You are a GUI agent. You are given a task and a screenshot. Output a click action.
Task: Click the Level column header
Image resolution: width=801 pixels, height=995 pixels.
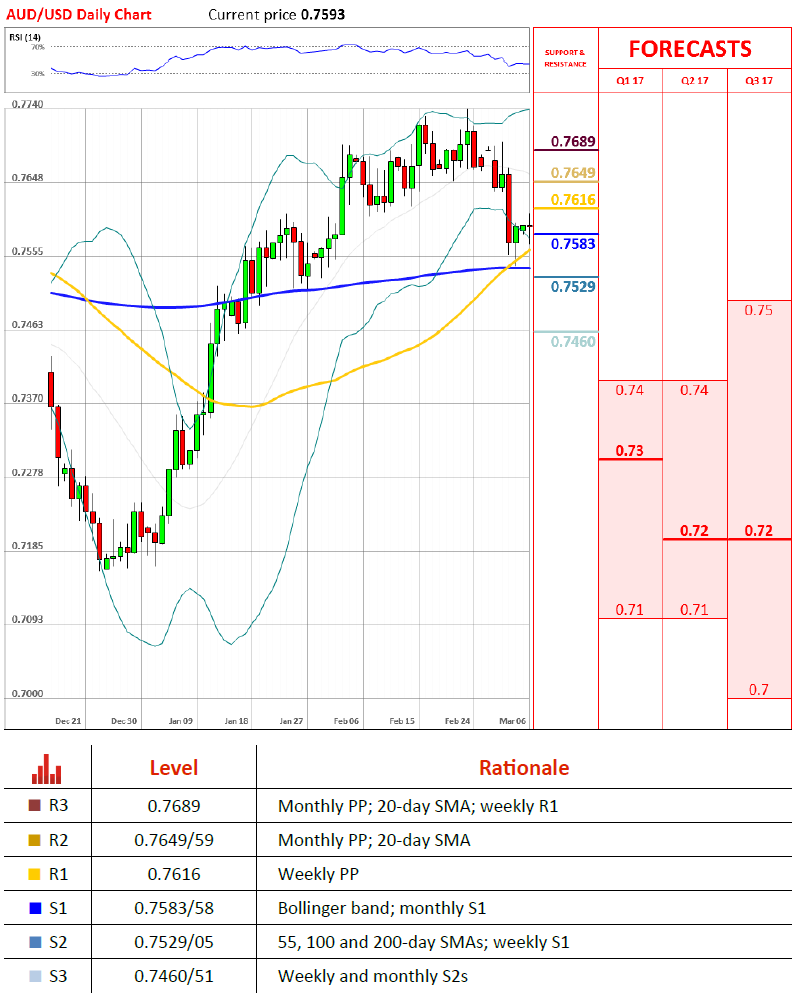[x=174, y=768]
